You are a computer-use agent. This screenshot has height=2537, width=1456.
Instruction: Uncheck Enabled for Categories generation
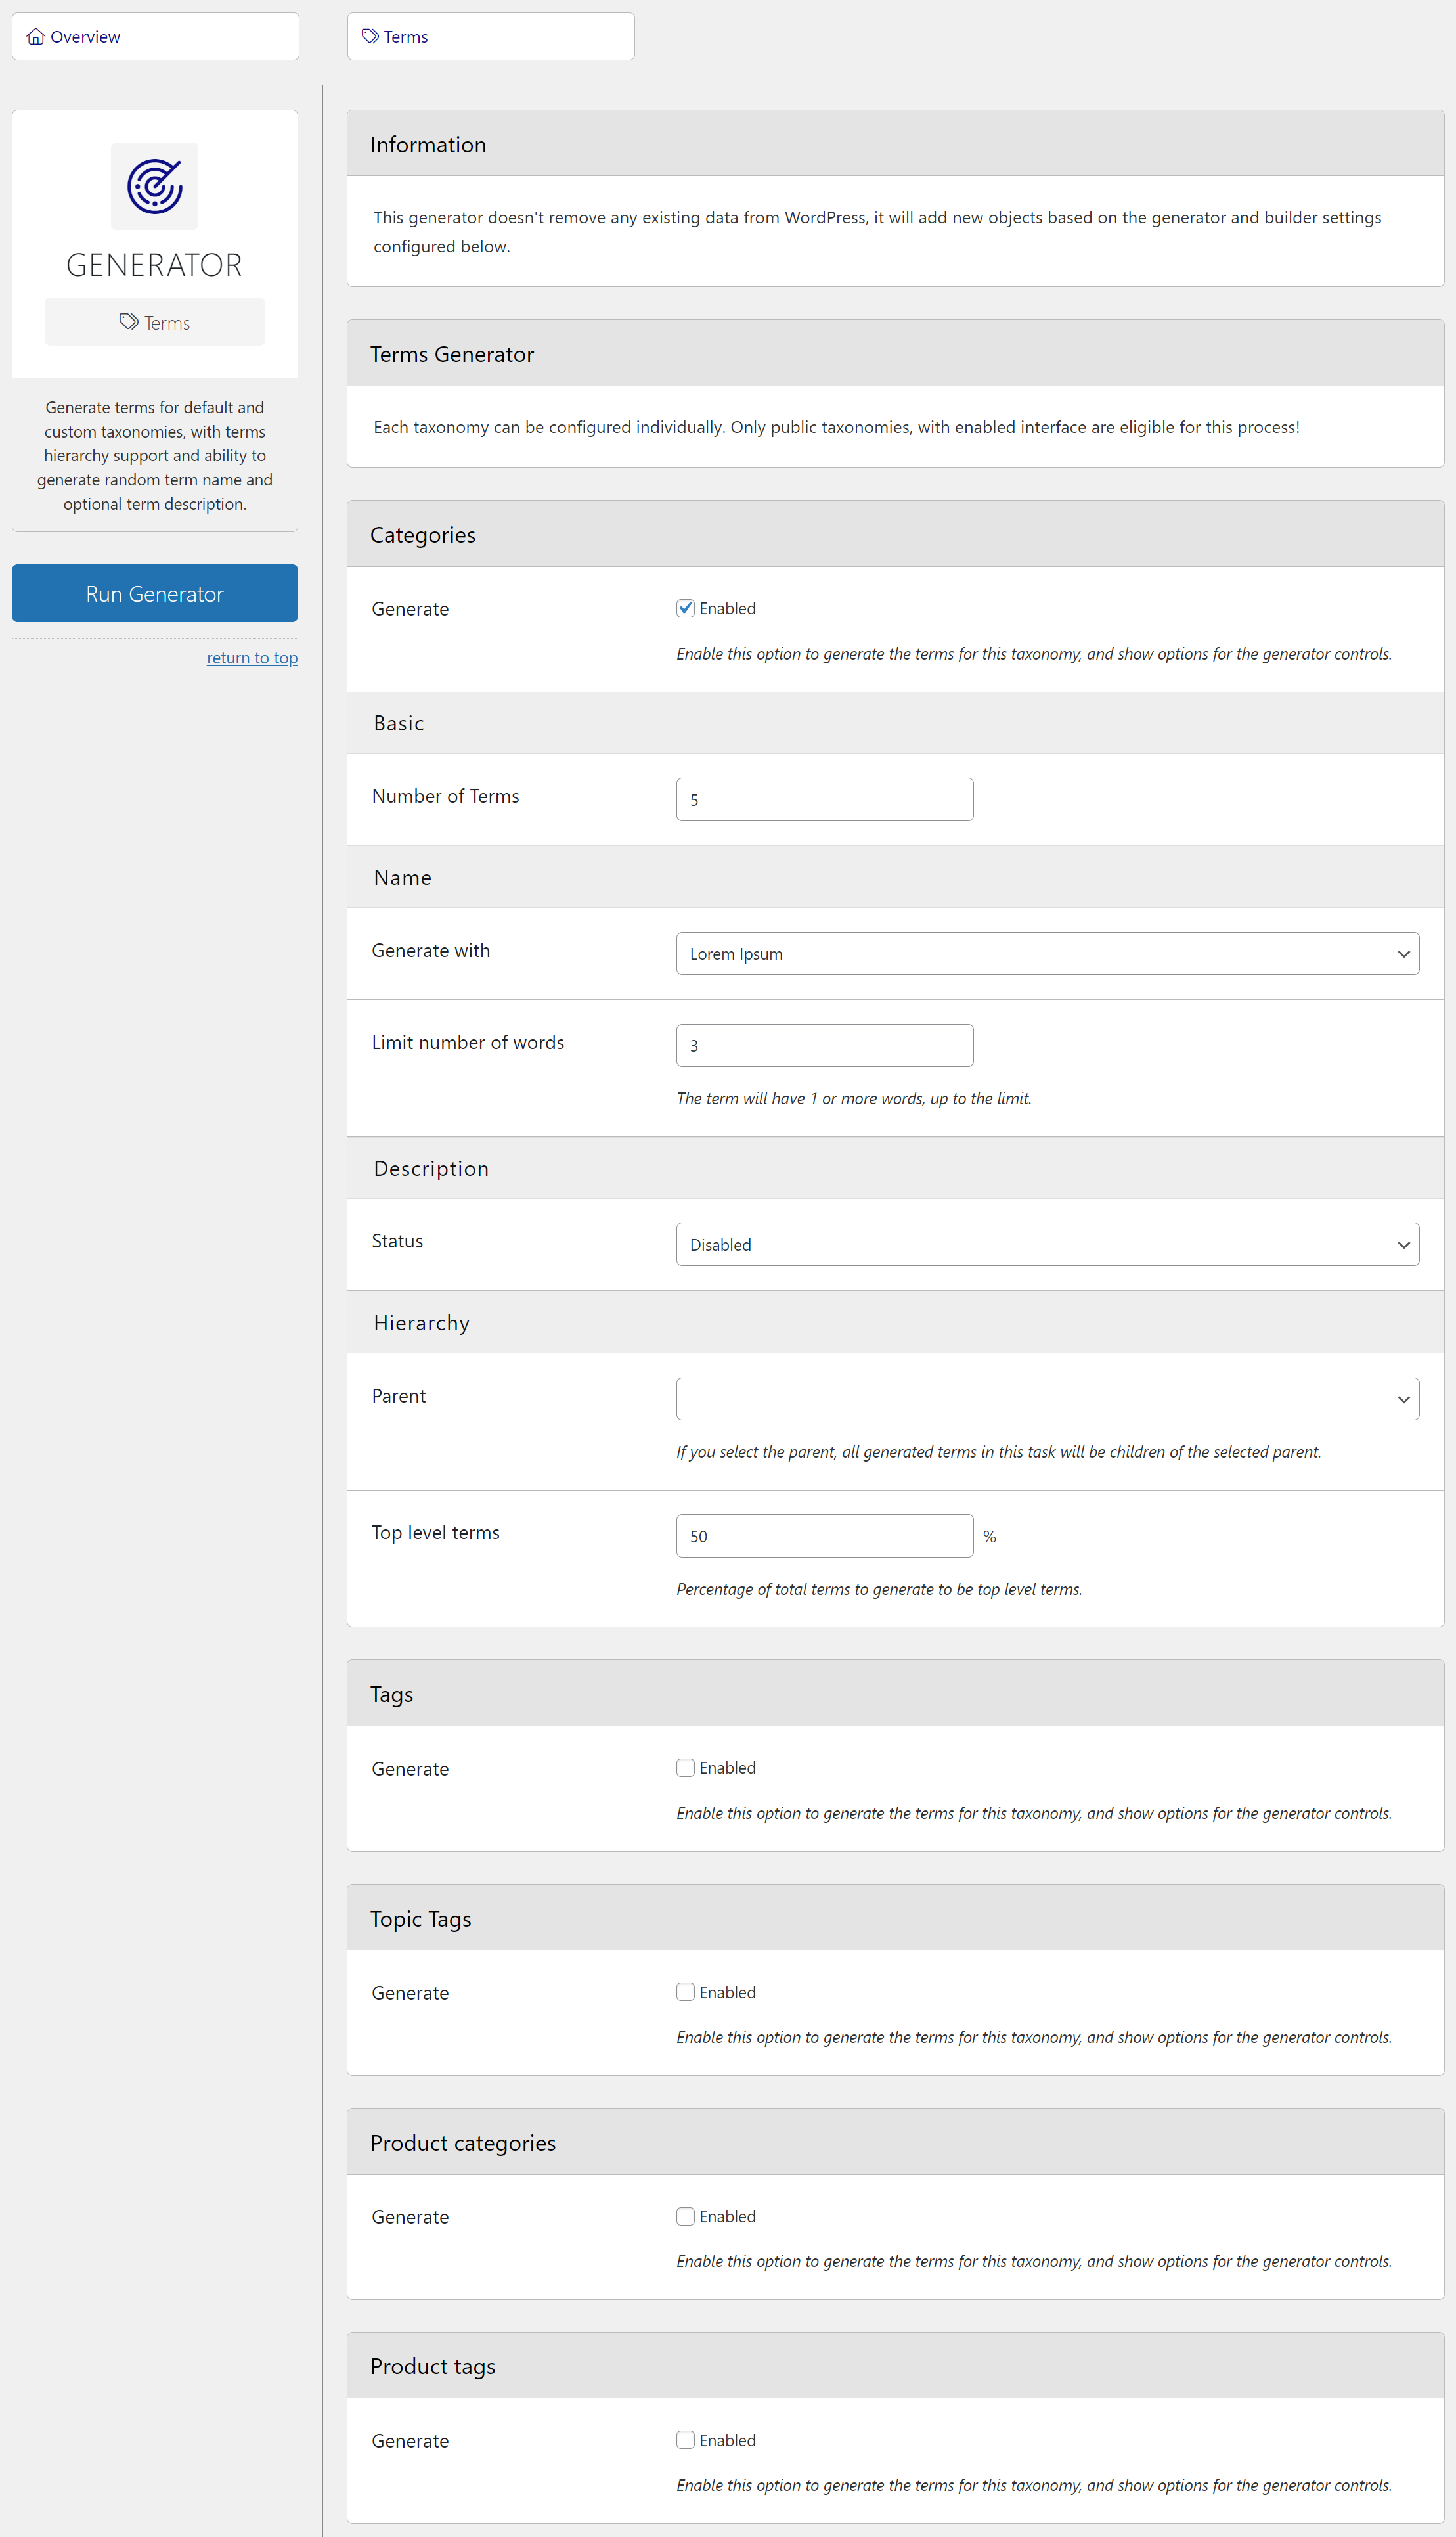pos(685,608)
